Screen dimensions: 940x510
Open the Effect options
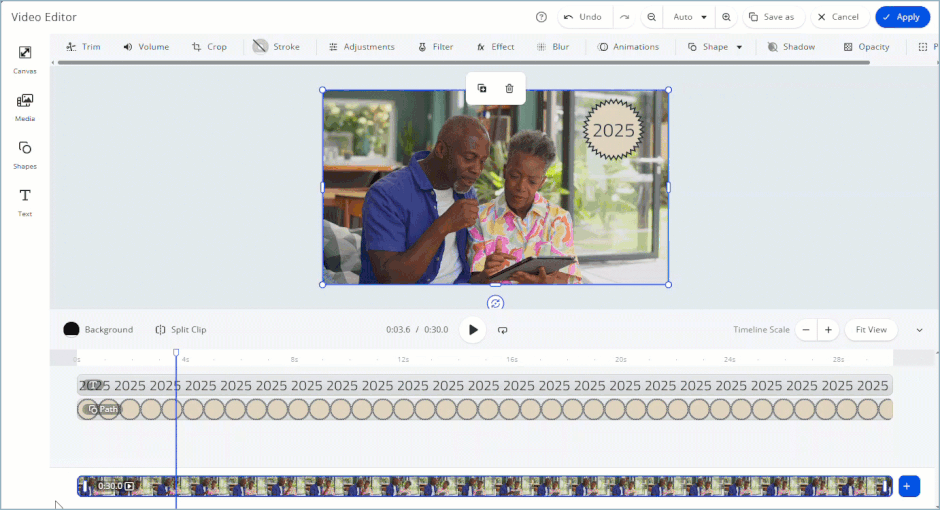coord(496,47)
